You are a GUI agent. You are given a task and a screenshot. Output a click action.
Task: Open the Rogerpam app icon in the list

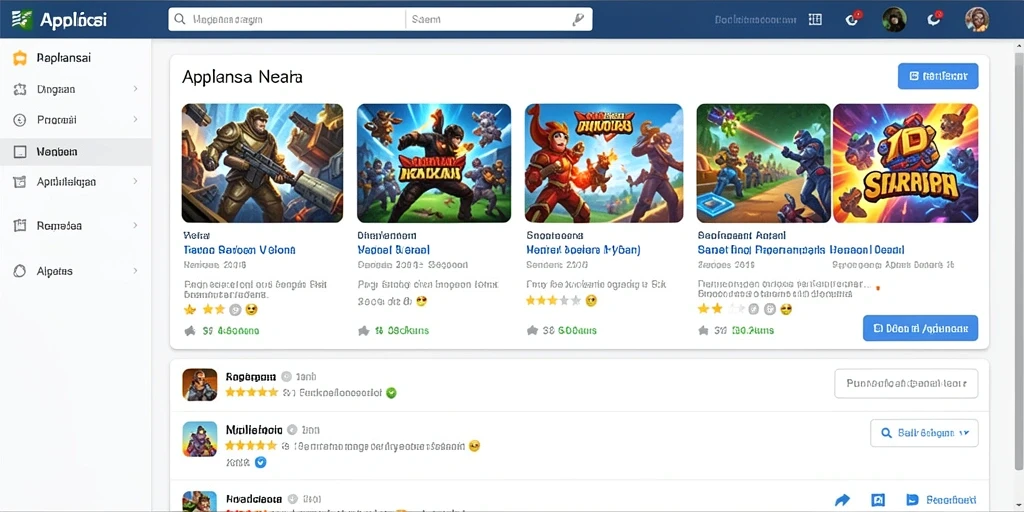200,385
